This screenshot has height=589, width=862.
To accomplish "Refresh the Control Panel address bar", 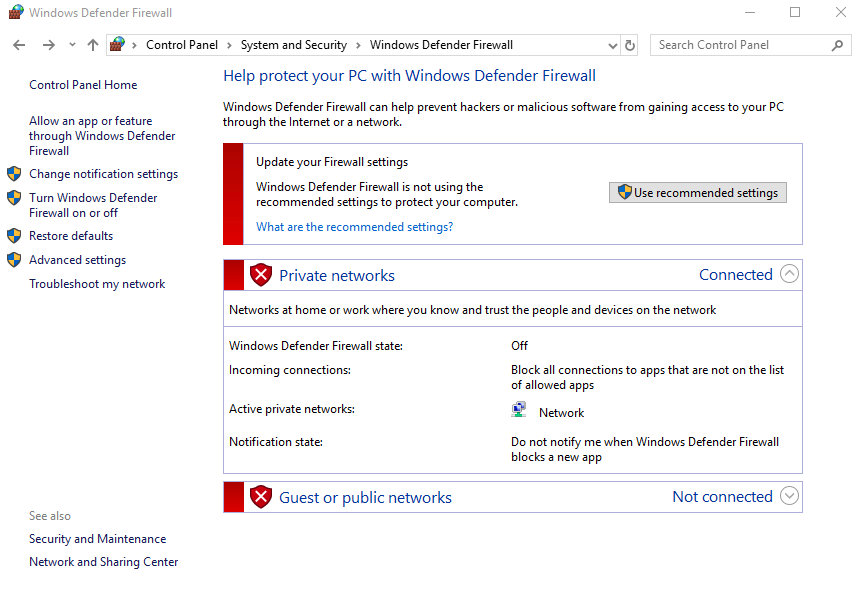I will pyautogui.click(x=630, y=45).
